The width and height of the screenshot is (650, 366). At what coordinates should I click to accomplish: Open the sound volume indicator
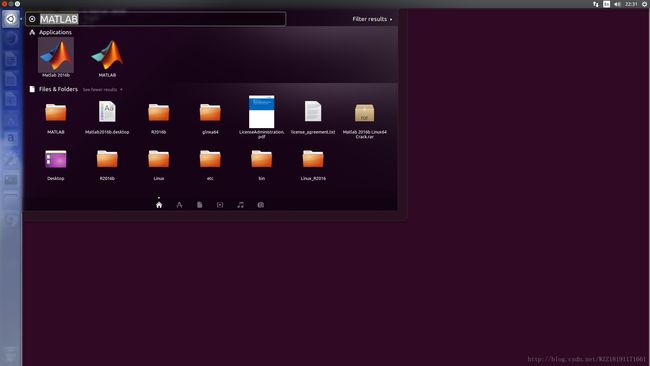(x=617, y=4)
